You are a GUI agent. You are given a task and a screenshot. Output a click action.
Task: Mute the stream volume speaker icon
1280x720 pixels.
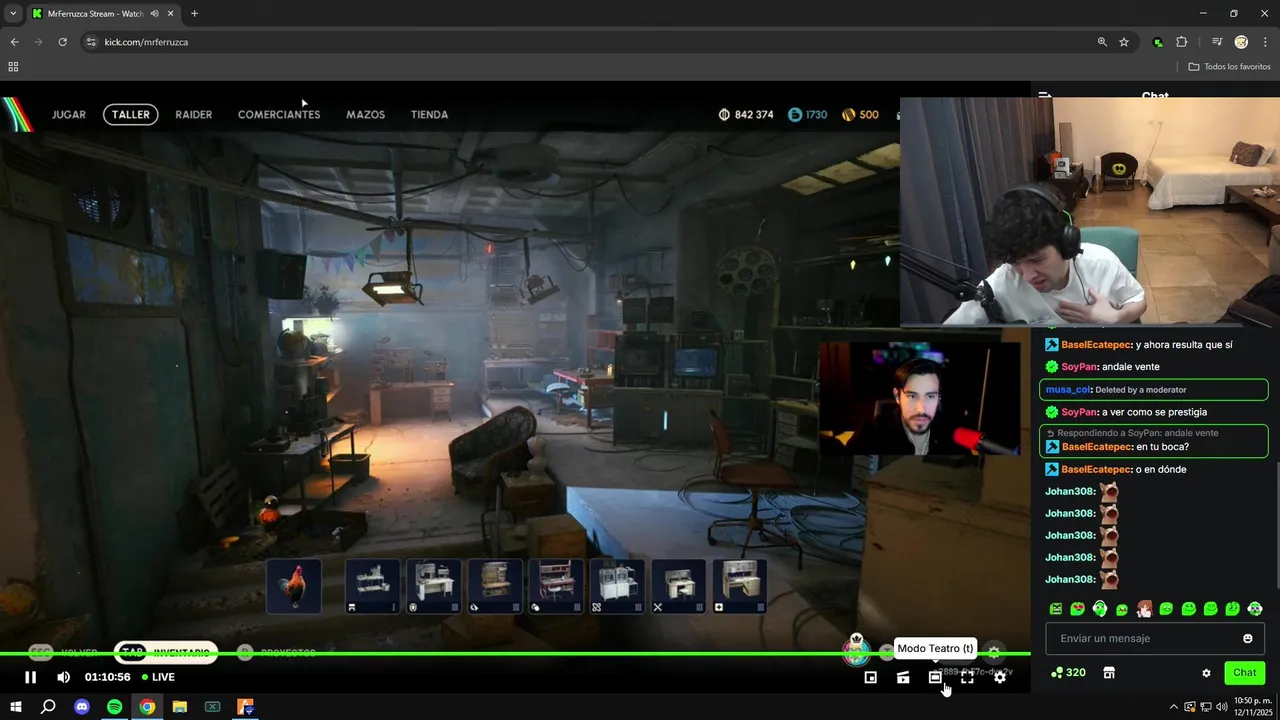tap(63, 677)
